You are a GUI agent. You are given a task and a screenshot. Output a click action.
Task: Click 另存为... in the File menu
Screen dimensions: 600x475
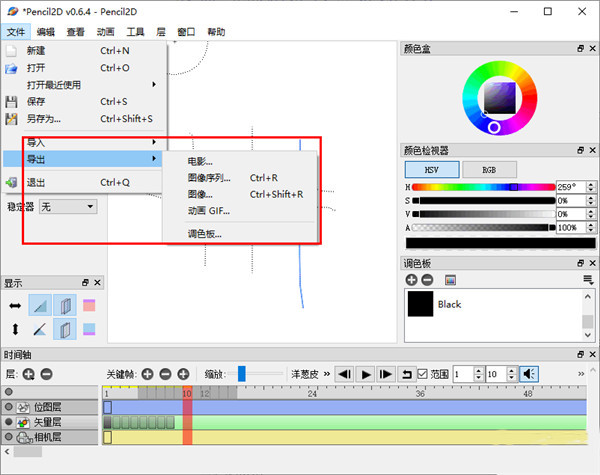tap(43, 118)
